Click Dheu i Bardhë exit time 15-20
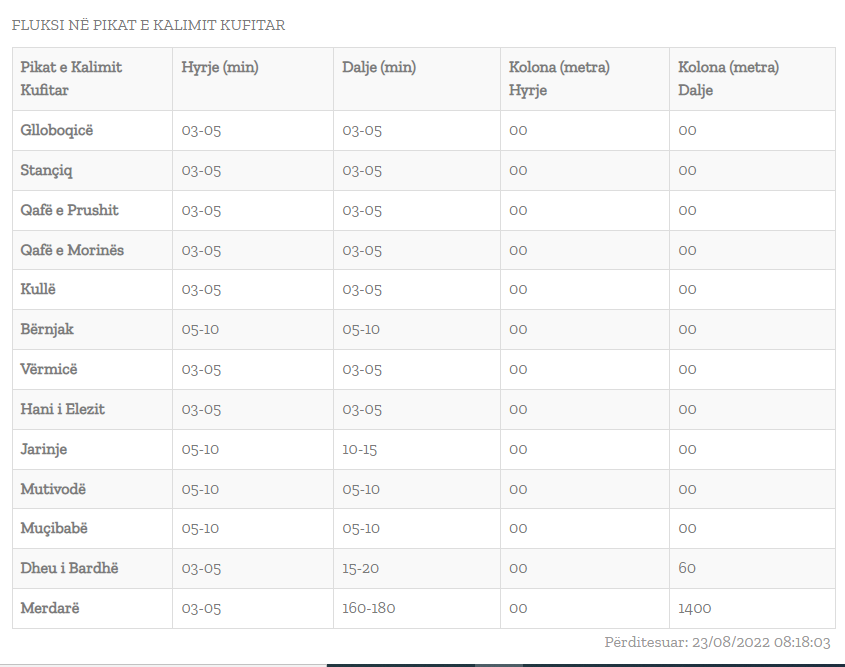Image resolution: width=845 pixels, height=667 pixels. coord(360,568)
